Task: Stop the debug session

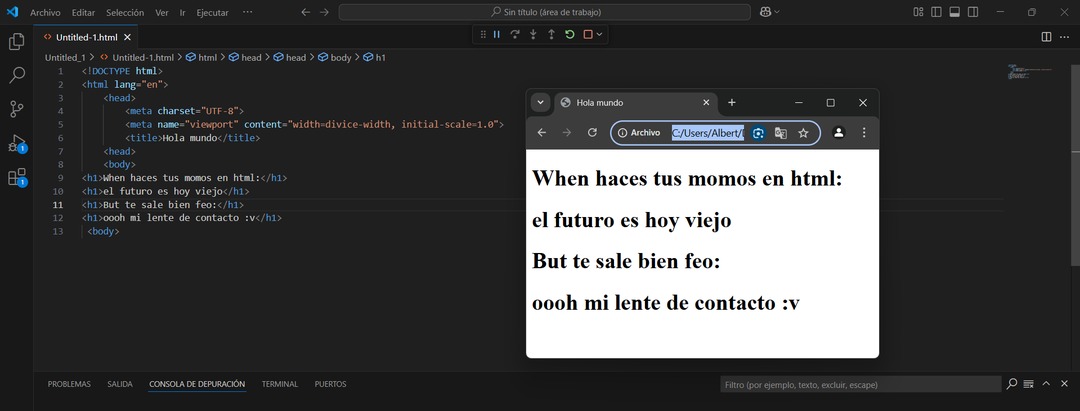Action: 588,34
